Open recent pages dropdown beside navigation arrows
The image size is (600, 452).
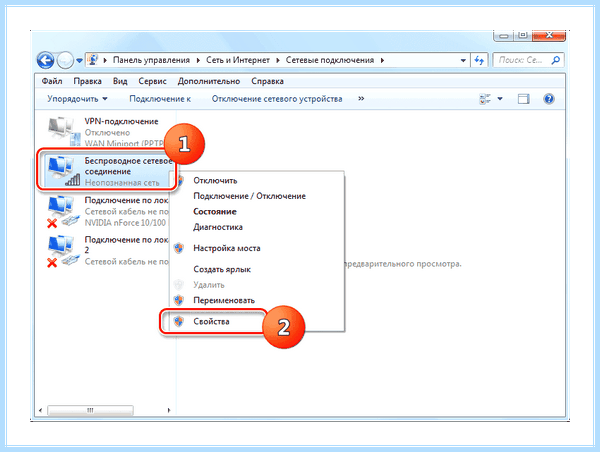[x=79, y=60]
